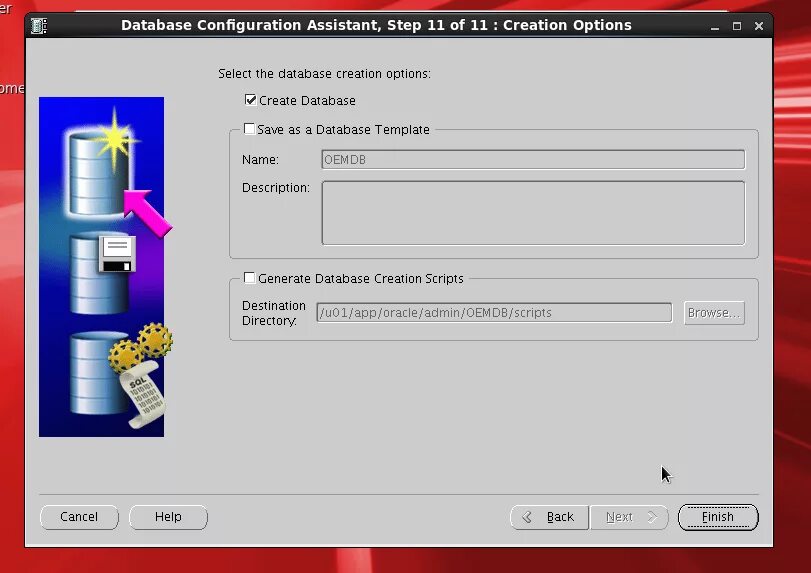Viewport: 811px width, 573px height.
Task: Click the disabled Next button
Action: click(629, 517)
